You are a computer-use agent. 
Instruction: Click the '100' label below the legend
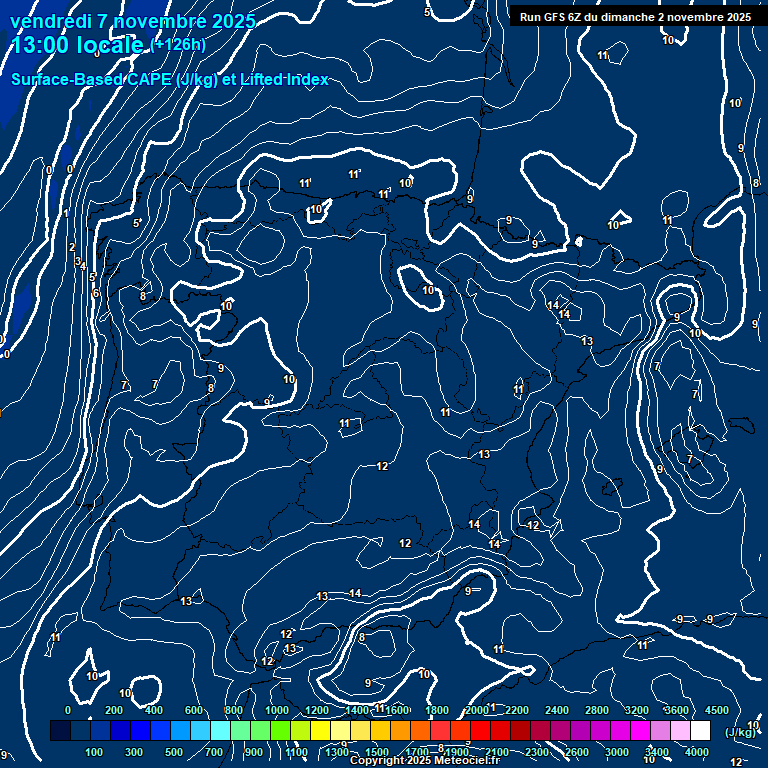click(x=94, y=752)
